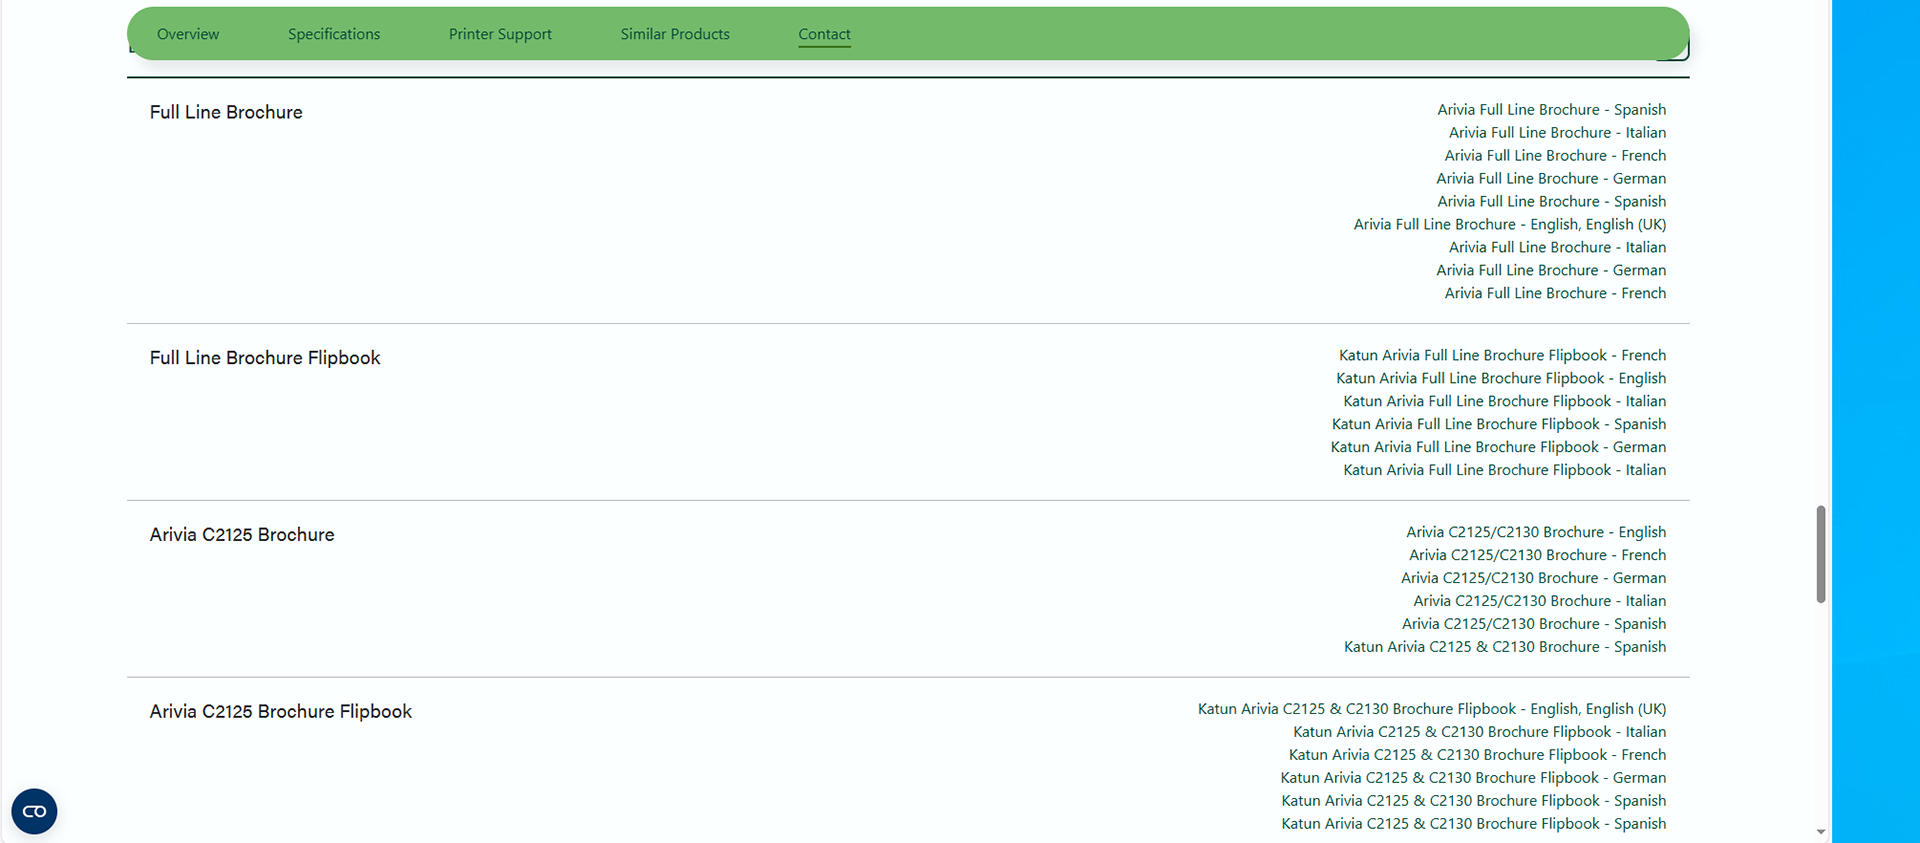Open the Contact tab
This screenshot has height=843, width=1920.
pyautogui.click(x=824, y=34)
